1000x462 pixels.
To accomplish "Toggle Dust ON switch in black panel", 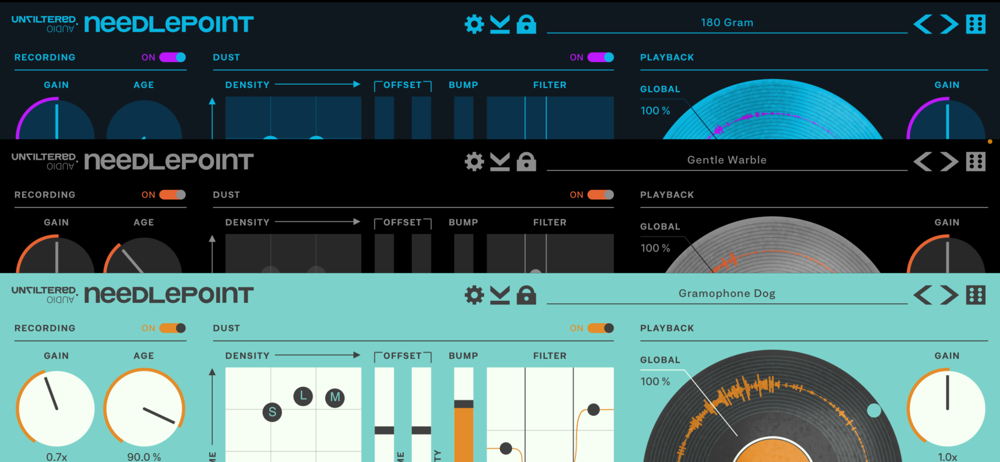I will pyautogui.click(x=600, y=195).
